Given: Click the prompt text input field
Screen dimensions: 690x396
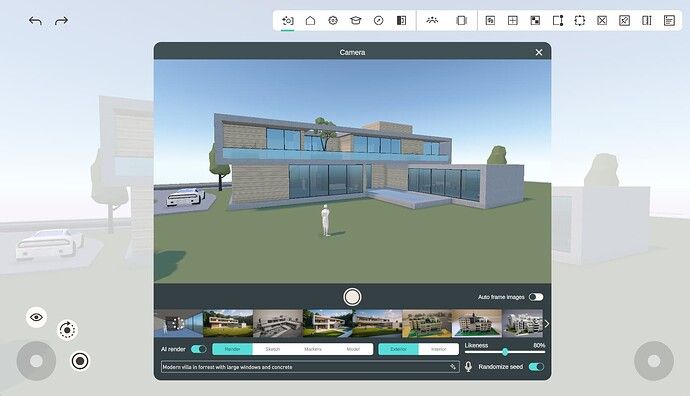Looking at the screenshot, I should (310, 367).
